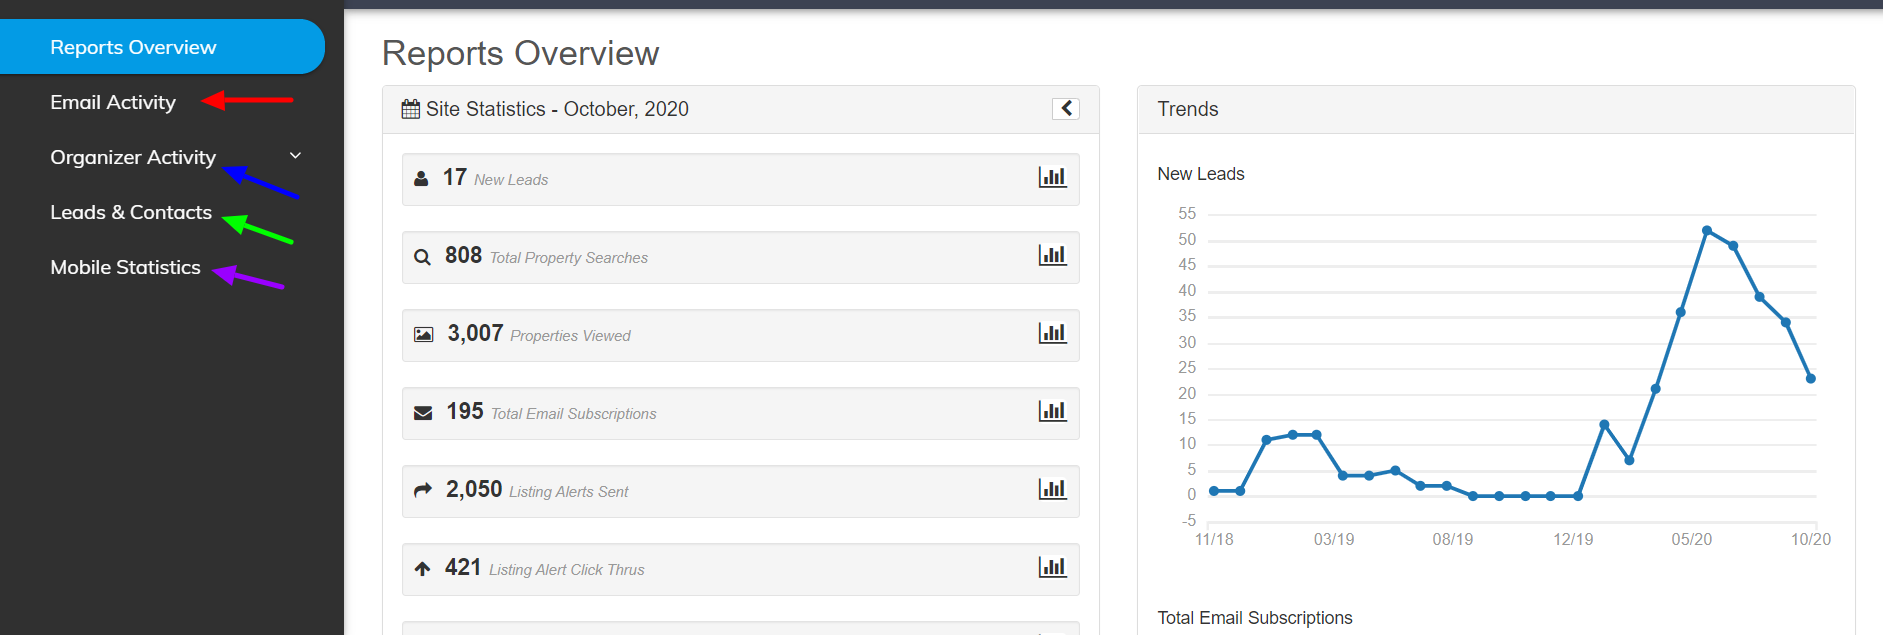Select the 195 Total Email Subscriptions statistic

[741, 413]
